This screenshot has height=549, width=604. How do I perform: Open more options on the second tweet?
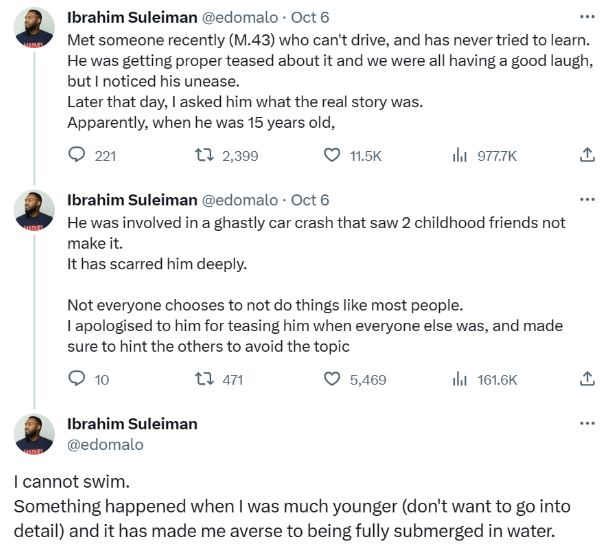pyautogui.click(x=587, y=200)
